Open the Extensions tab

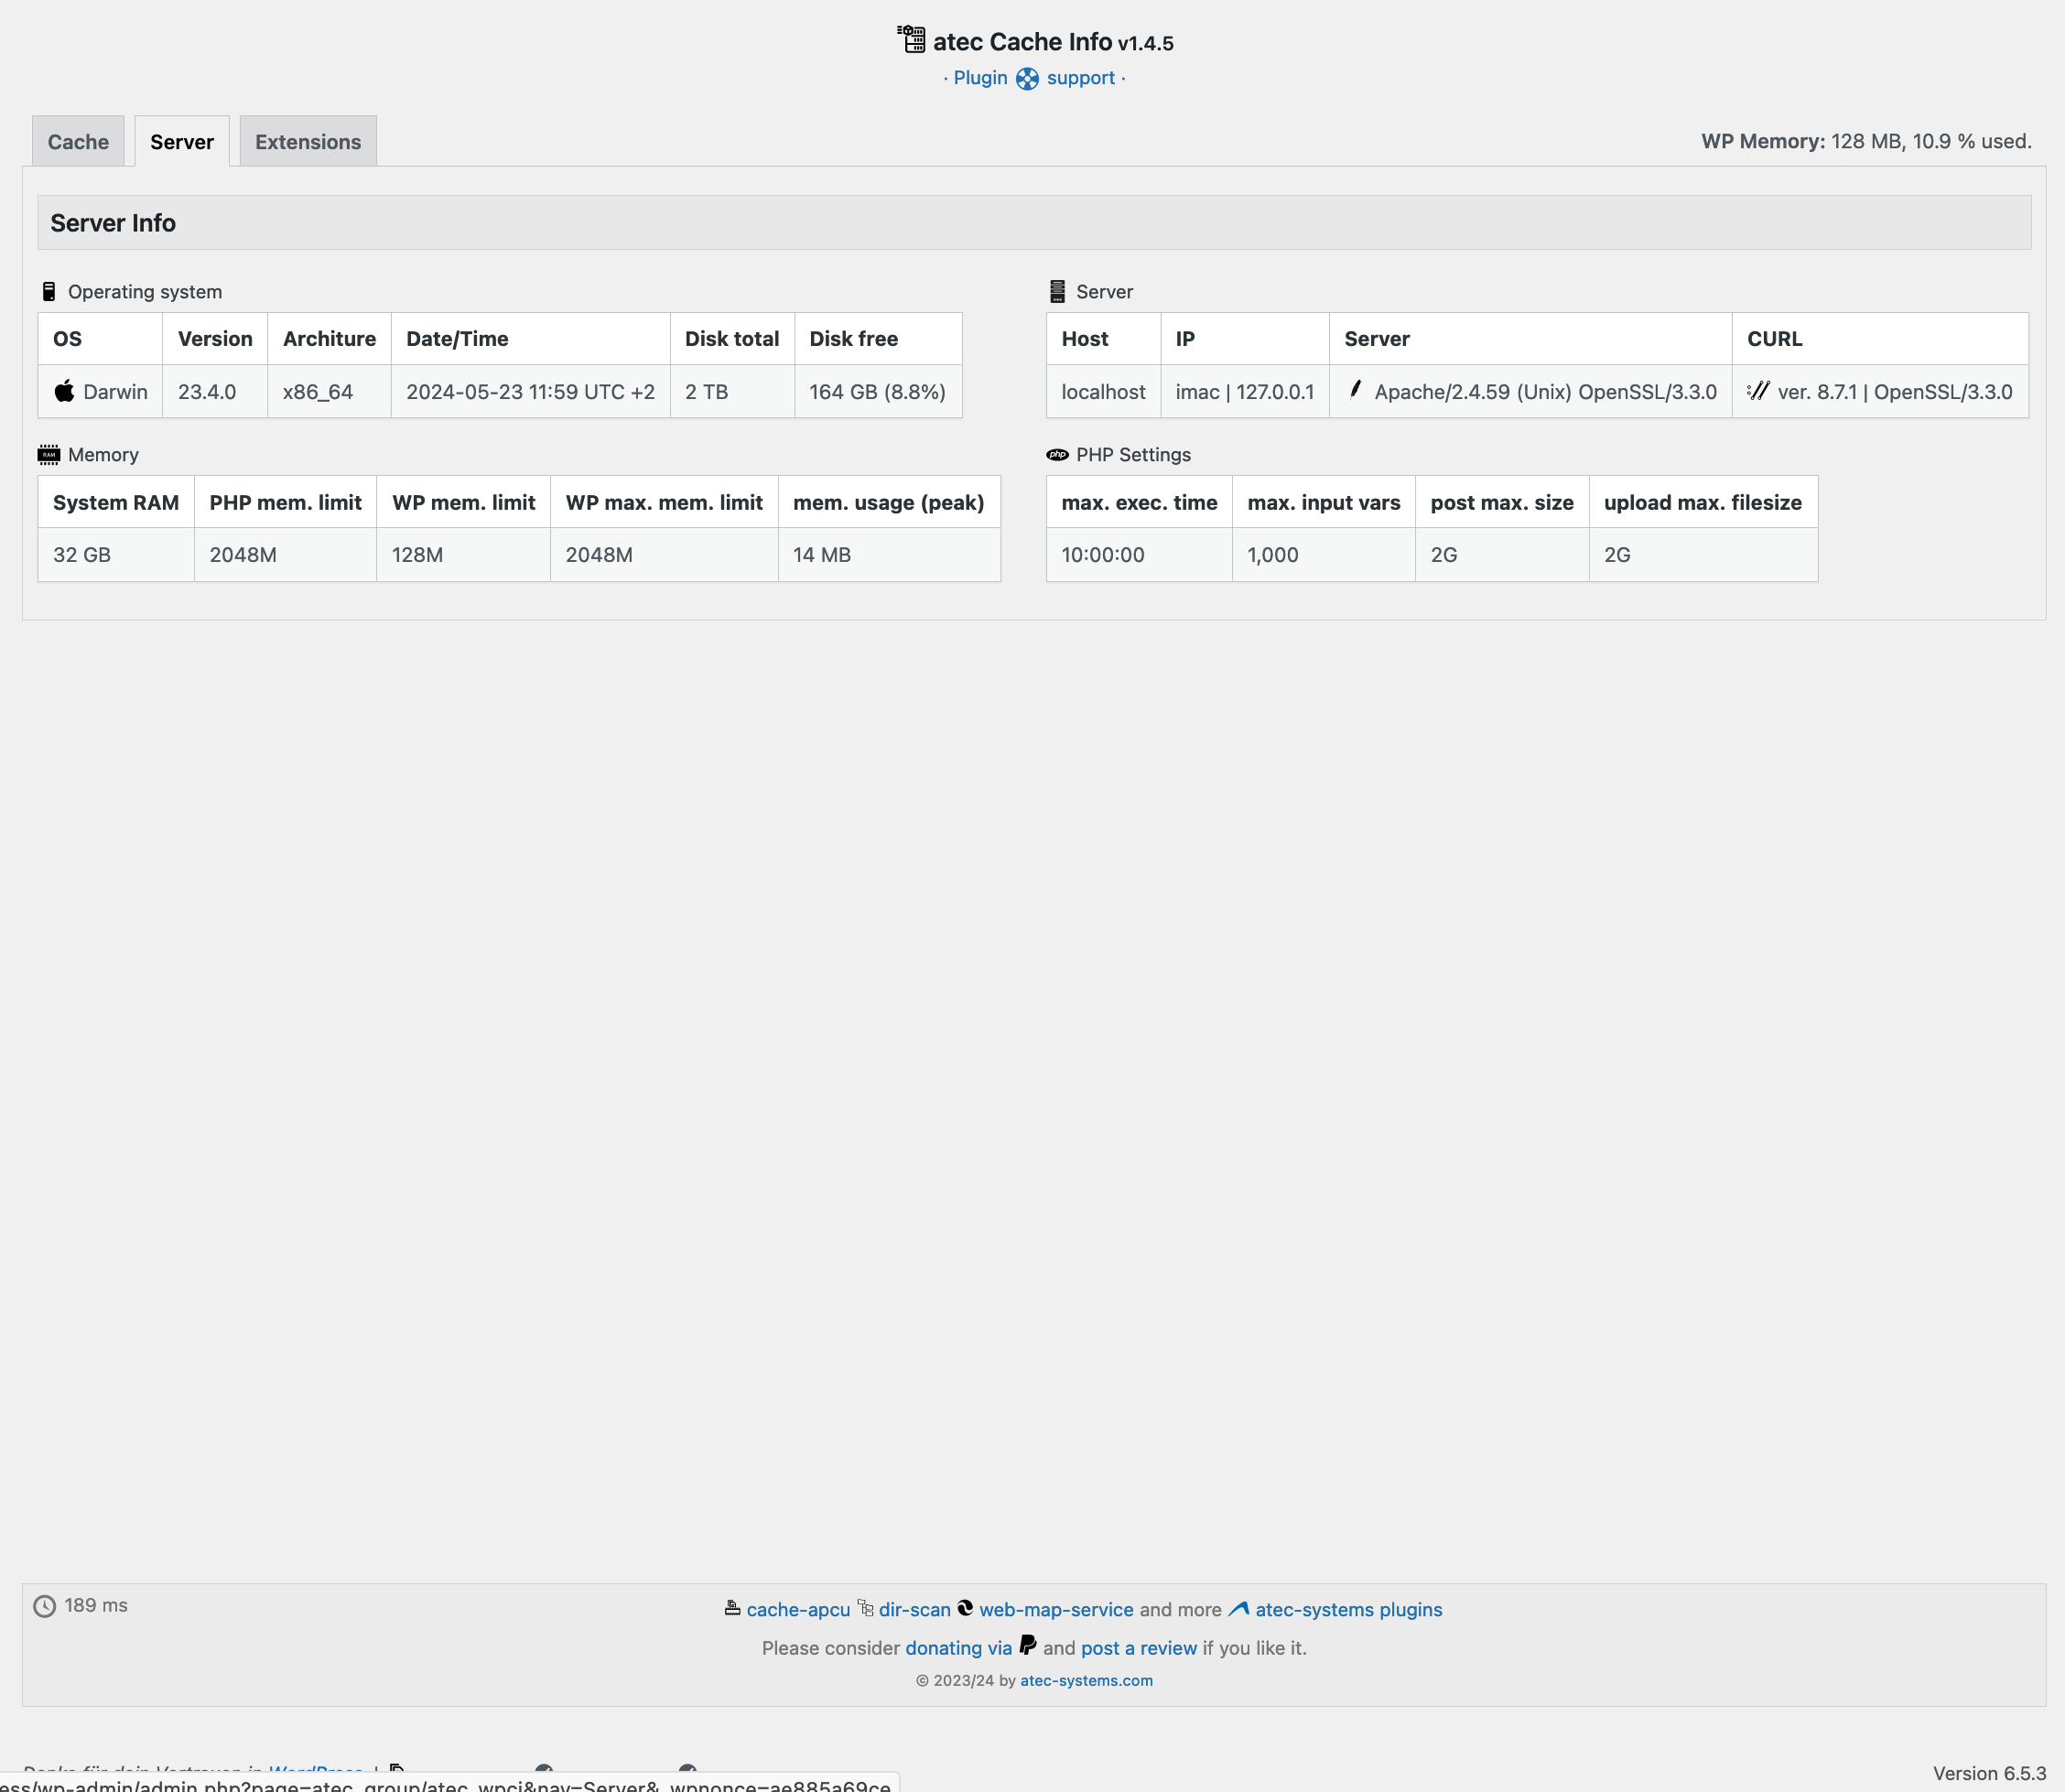tap(308, 141)
